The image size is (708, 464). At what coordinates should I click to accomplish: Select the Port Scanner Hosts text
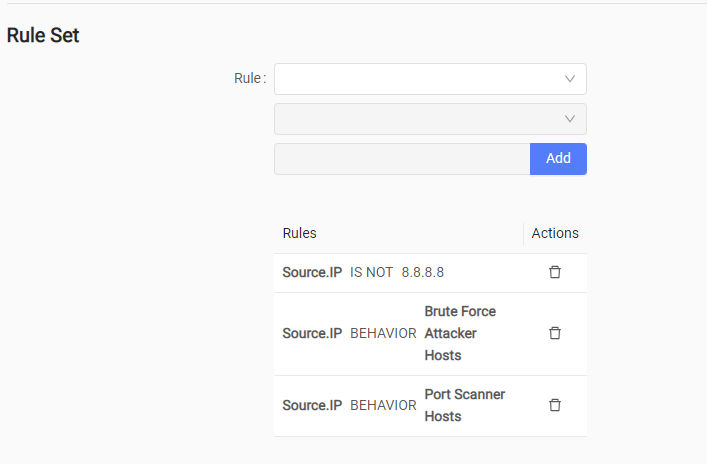point(465,405)
